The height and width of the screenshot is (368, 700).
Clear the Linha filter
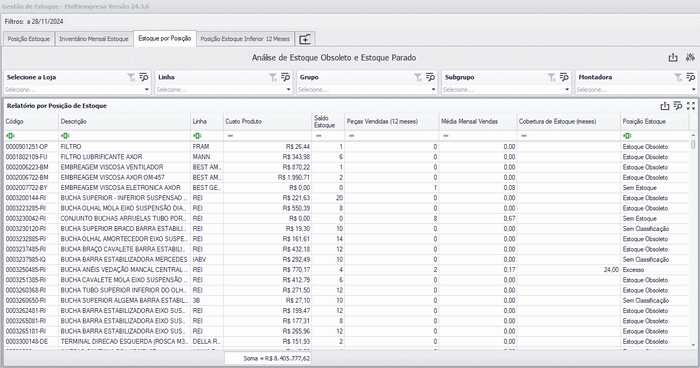click(273, 77)
